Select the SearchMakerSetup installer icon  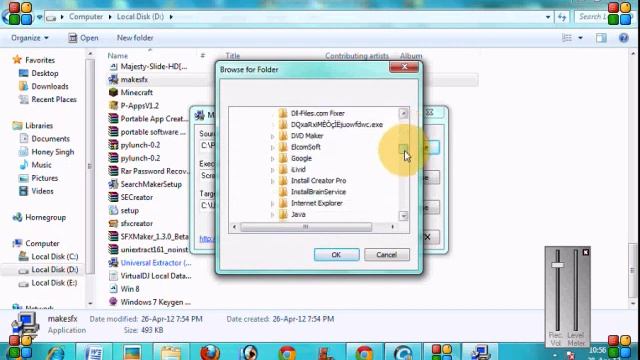[113, 184]
